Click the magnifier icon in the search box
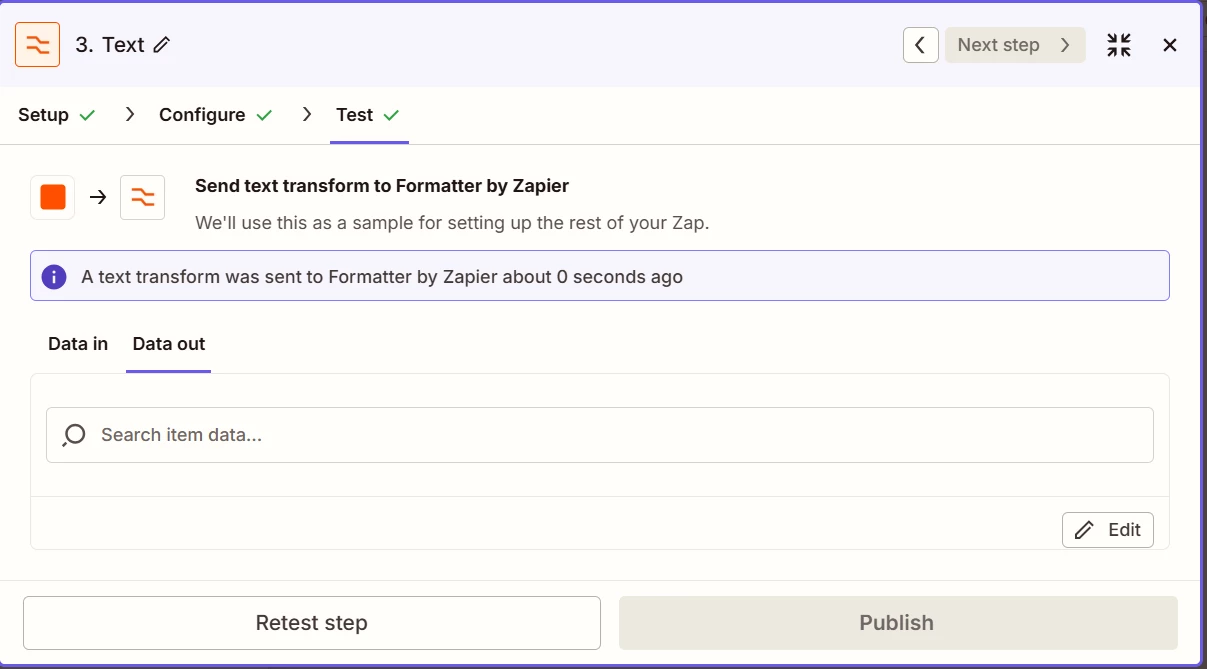The image size is (1207, 669). (74, 435)
